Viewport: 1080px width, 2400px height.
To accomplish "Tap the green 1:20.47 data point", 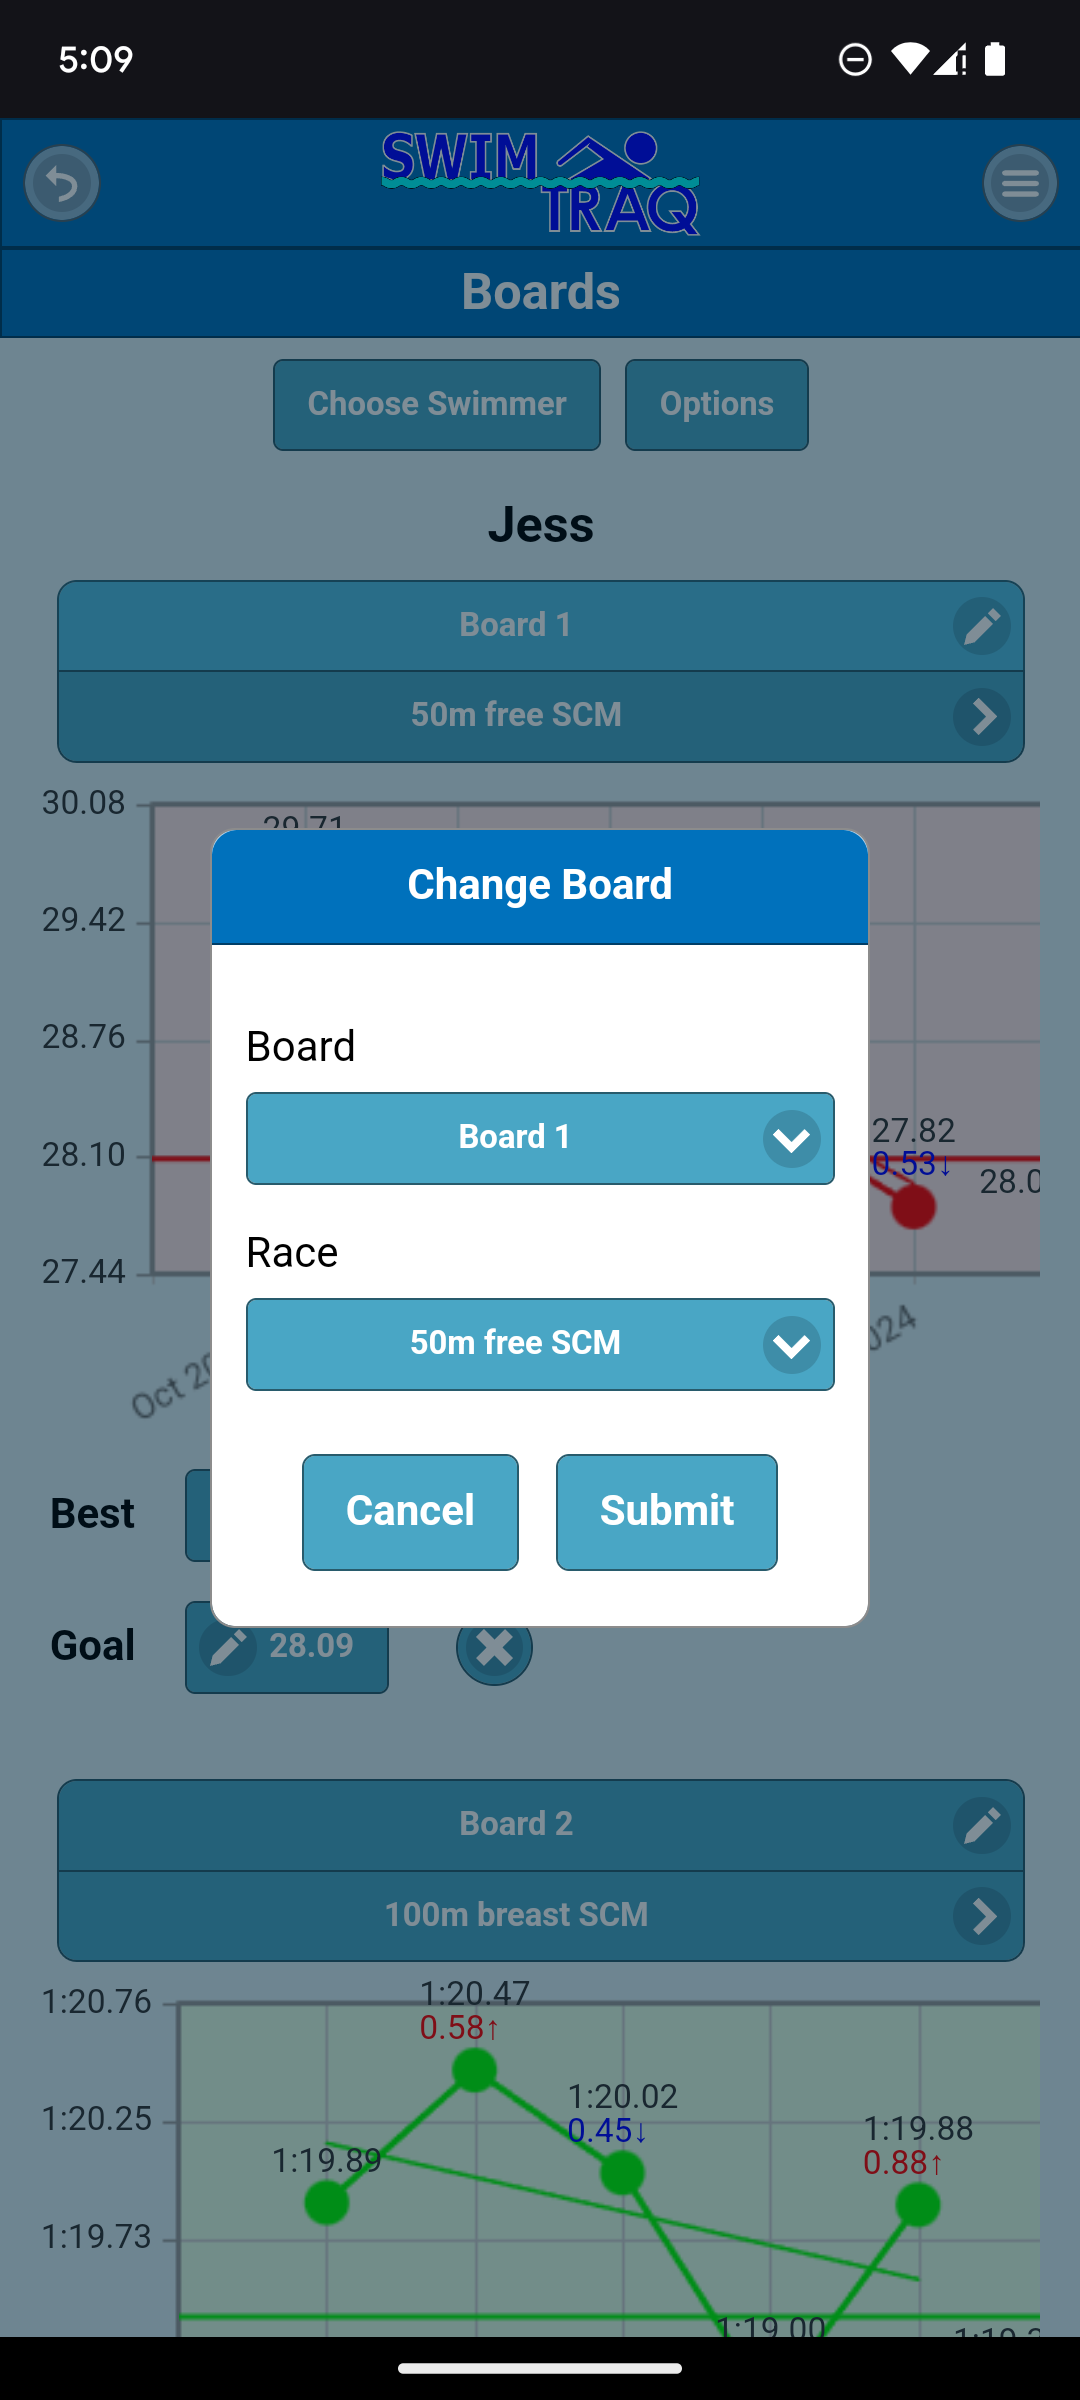I will coord(475,2070).
